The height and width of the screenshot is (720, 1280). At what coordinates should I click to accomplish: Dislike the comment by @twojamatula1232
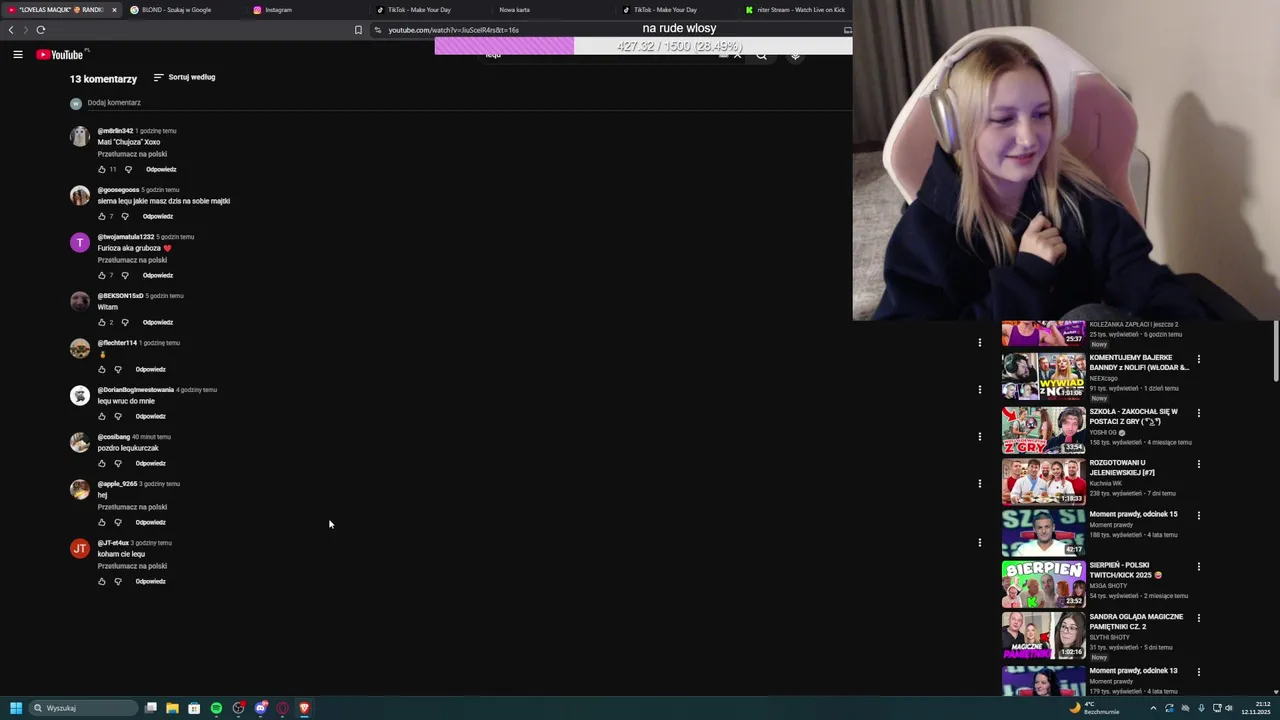point(125,275)
